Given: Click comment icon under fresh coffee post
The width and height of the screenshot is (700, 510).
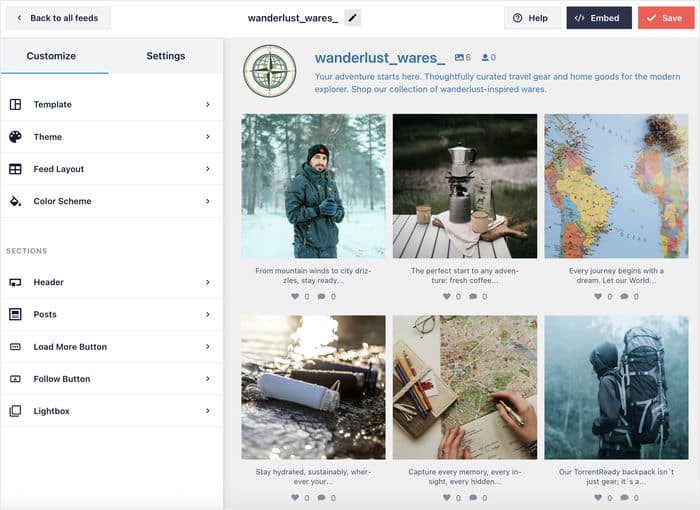Looking at the screenshot, I should click(473, 296).
